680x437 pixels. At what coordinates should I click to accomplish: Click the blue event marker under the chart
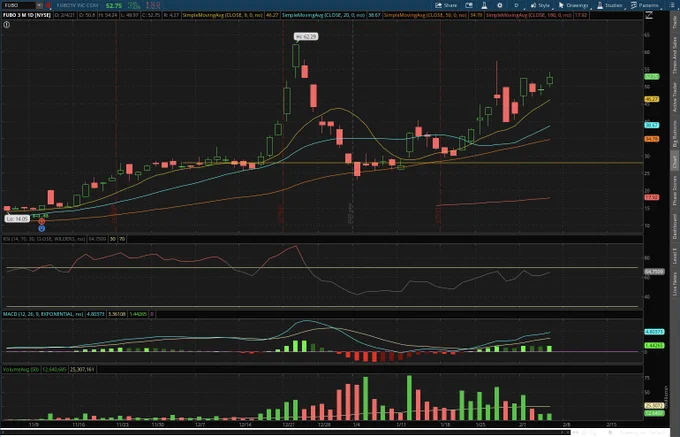coord(42,228)
